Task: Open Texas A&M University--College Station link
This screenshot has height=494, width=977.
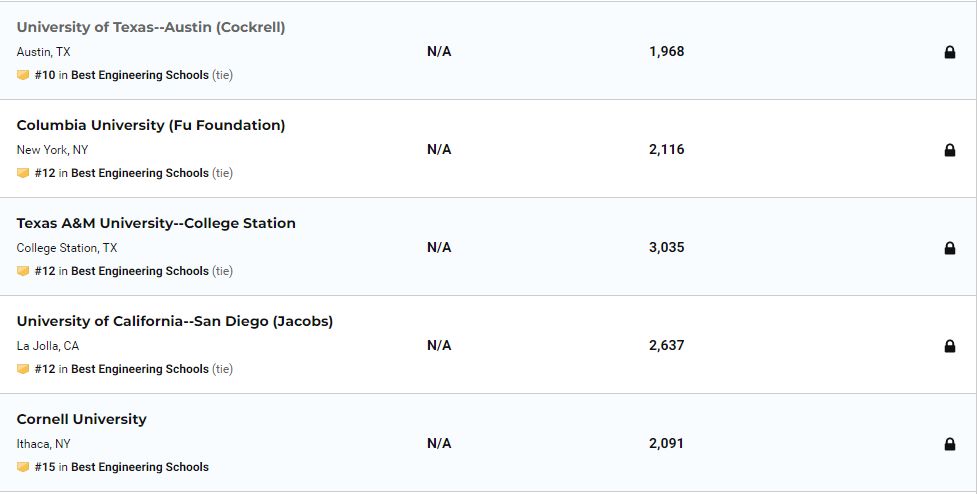Action: (x=156, y=223)
